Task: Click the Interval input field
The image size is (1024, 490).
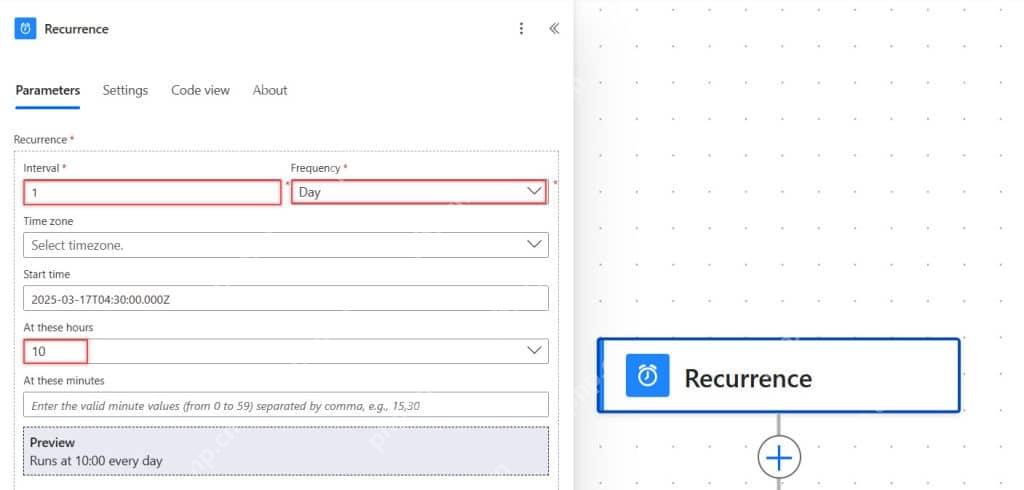Action: pyautogui.click(x=152, y=193)
